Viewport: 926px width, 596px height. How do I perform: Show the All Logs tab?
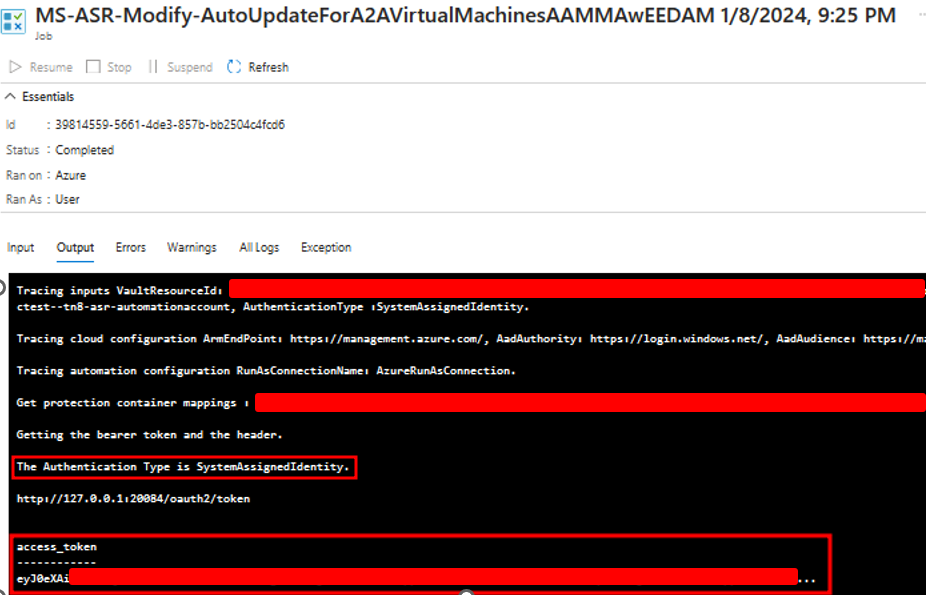click(x=259, y=247)
